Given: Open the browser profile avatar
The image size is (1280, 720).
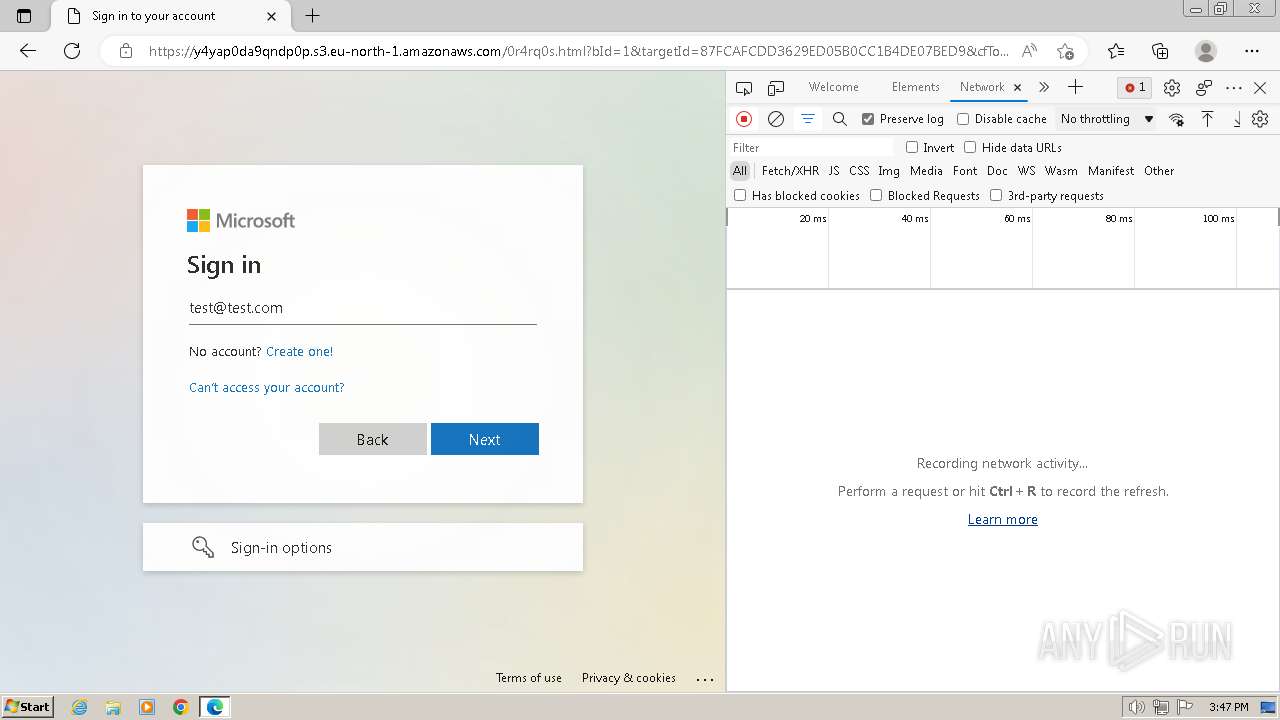Looking at the screenshot, I should point(1206,51).
